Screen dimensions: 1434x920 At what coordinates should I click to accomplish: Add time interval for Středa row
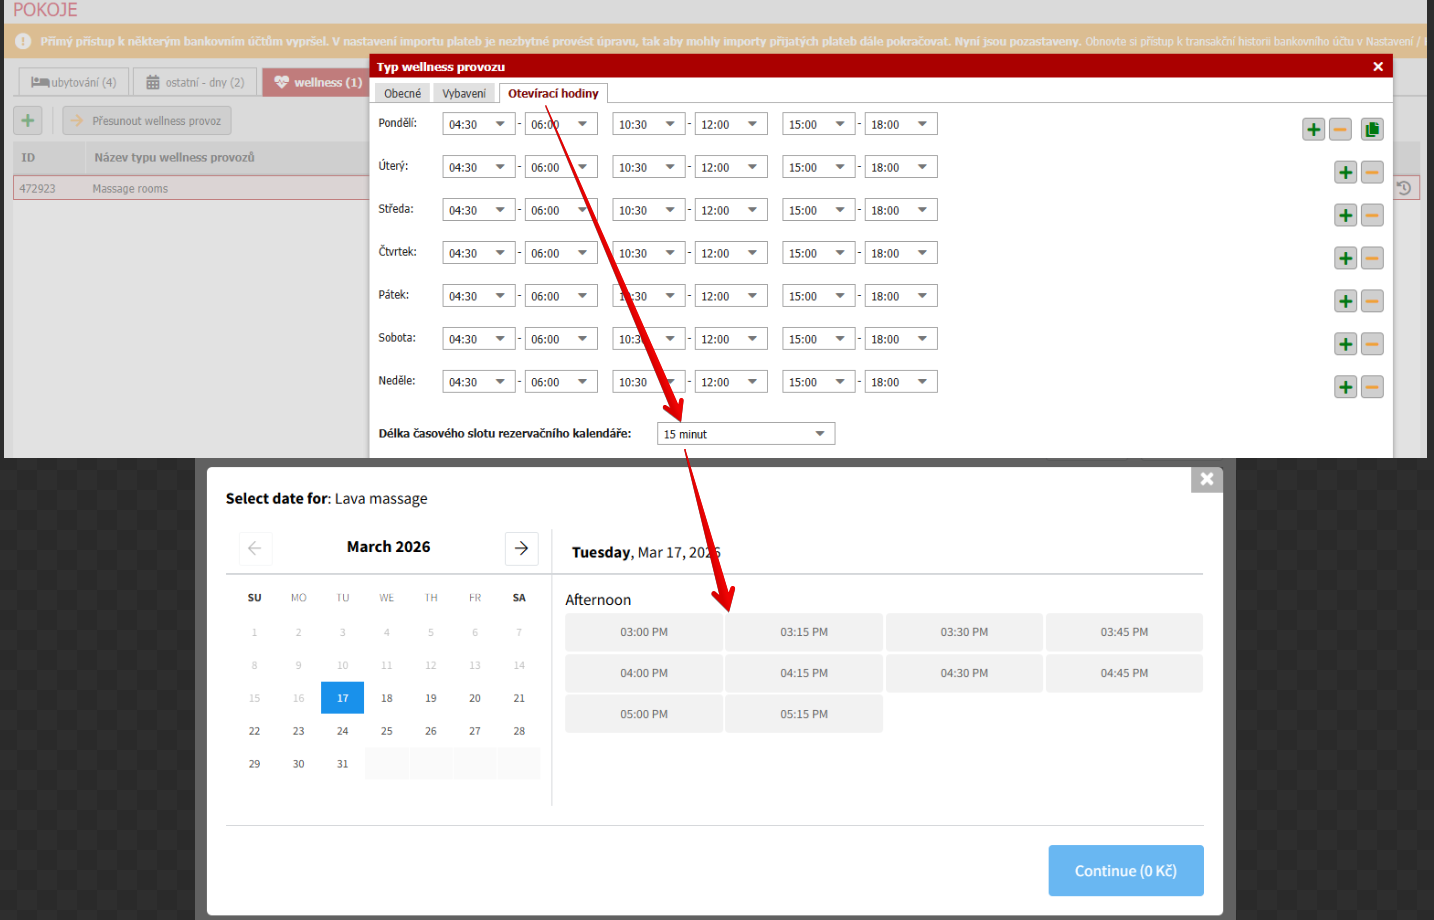point(1345,215)
